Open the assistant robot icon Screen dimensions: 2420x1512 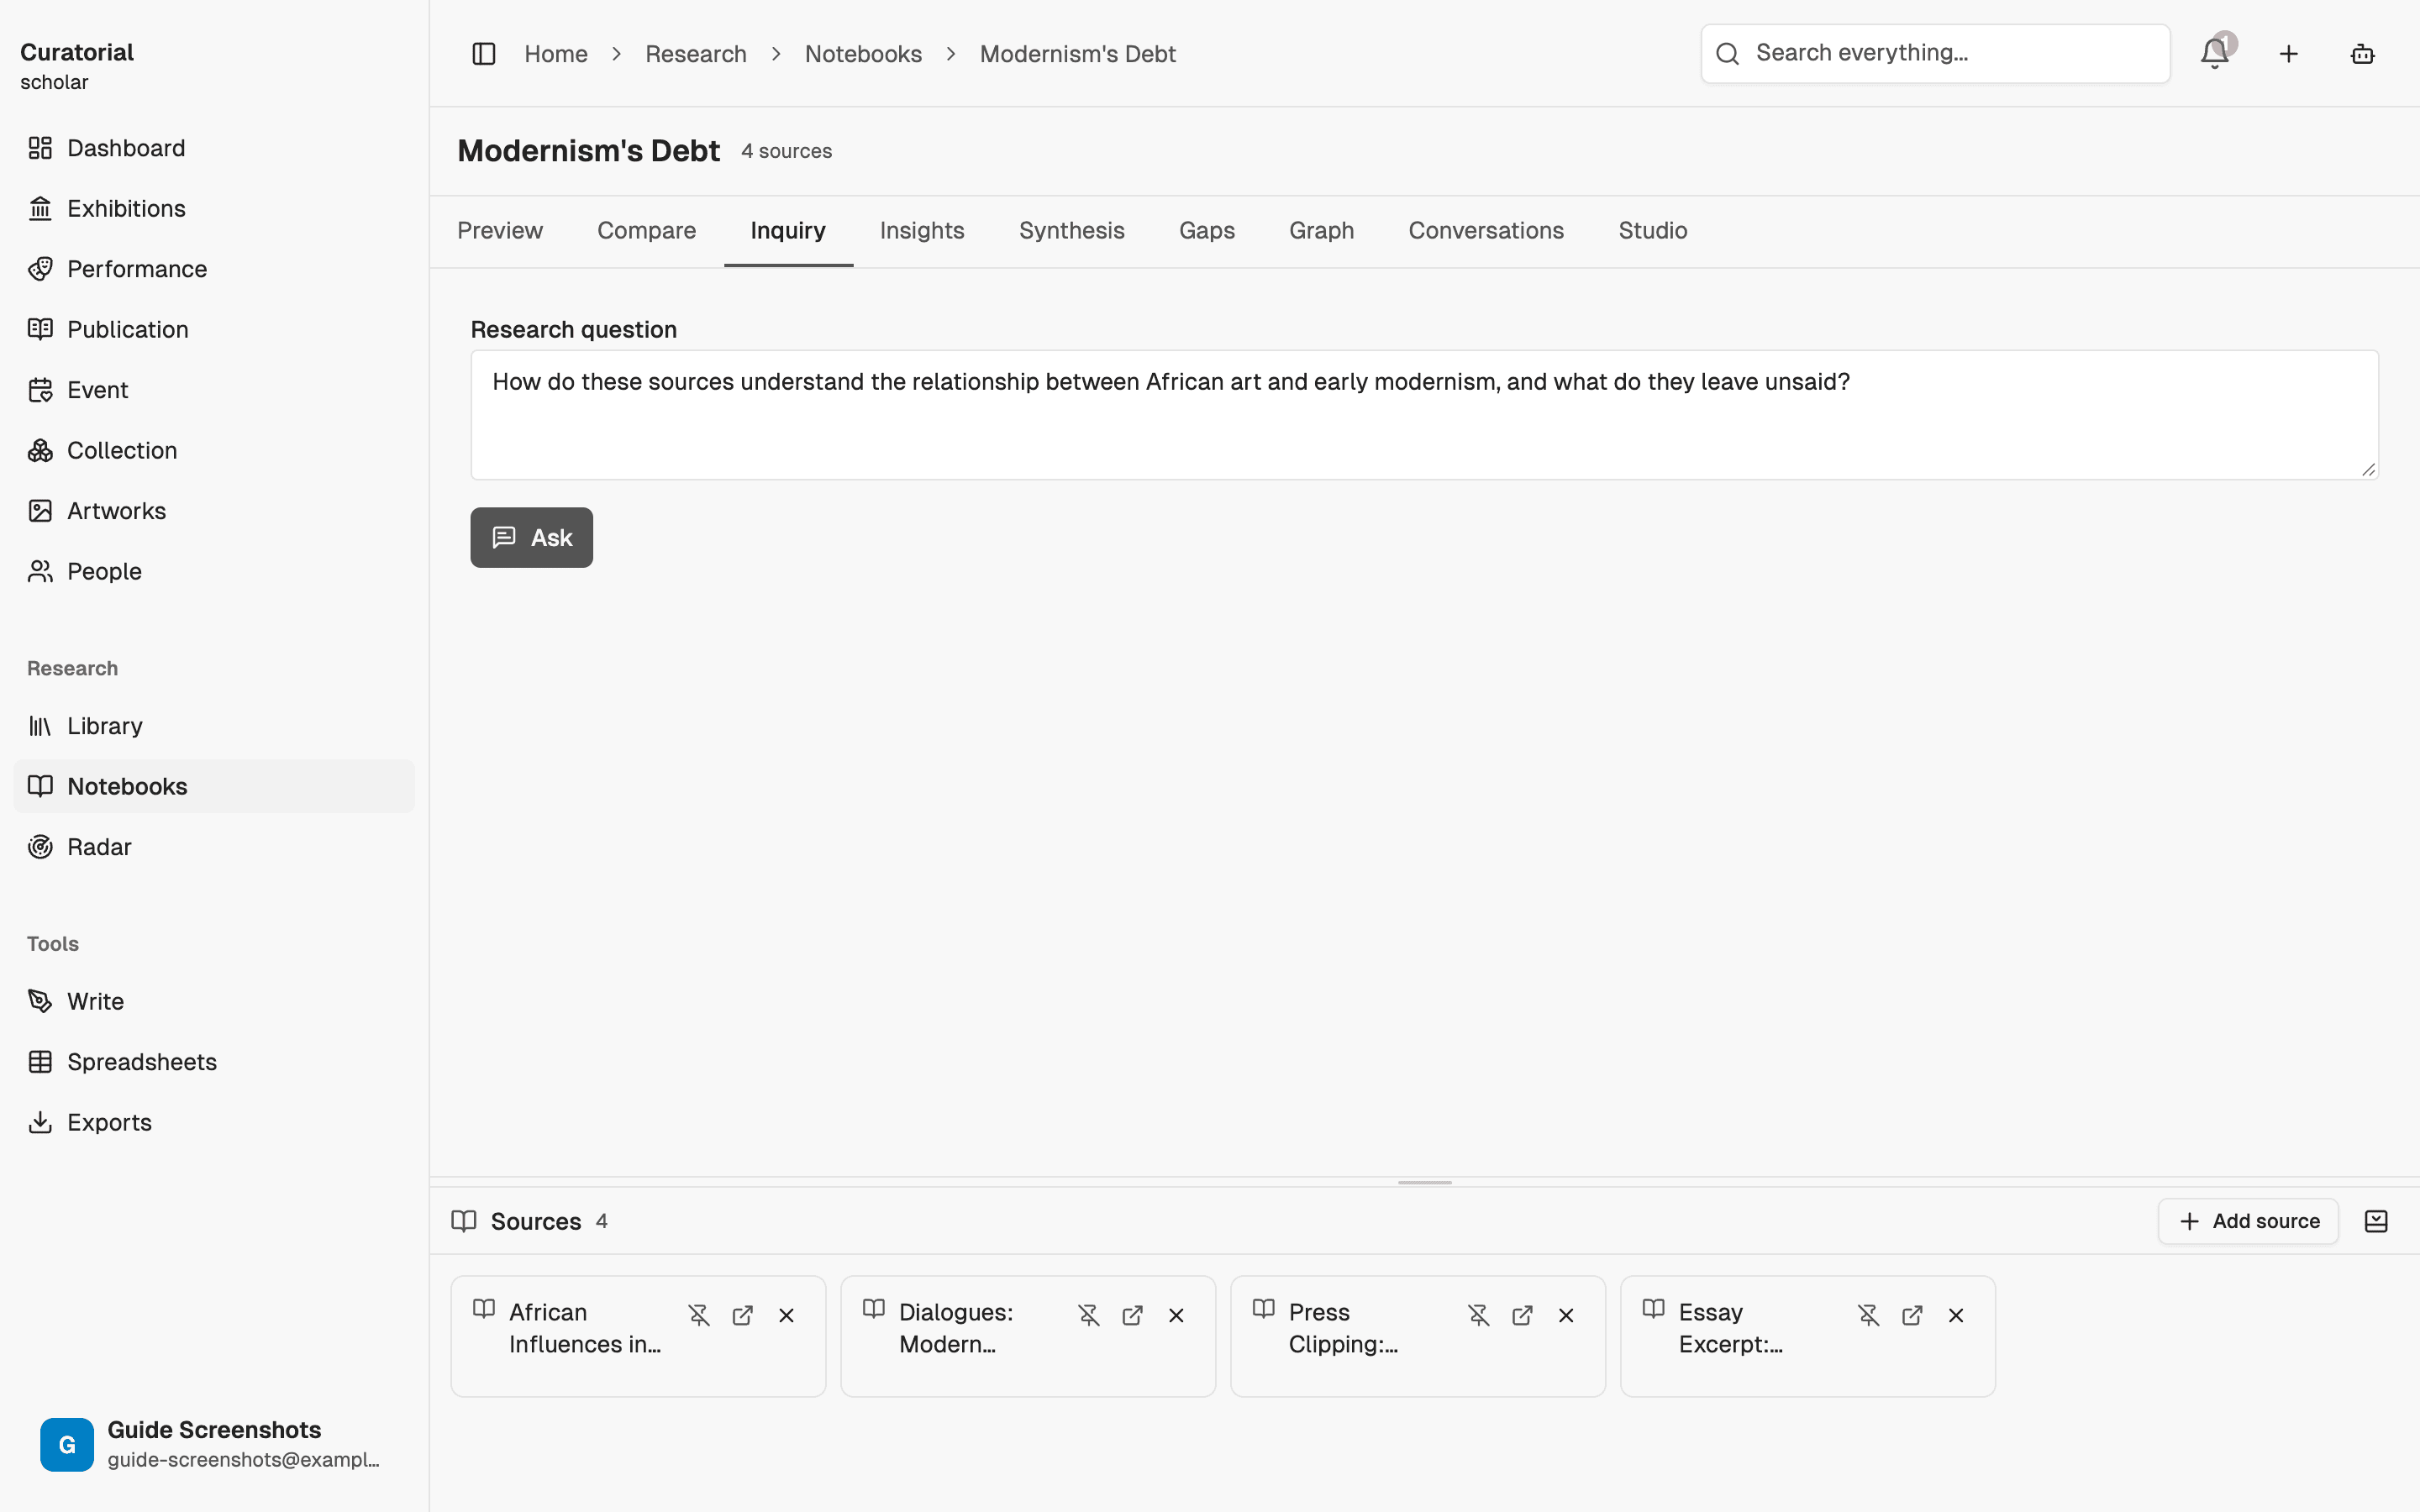click(x=2363, y=54)
